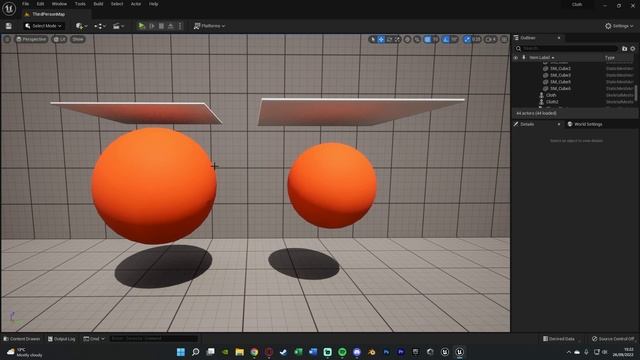Open the Edit menu
The width and height of the screenshot is (640, 360).
40,4
